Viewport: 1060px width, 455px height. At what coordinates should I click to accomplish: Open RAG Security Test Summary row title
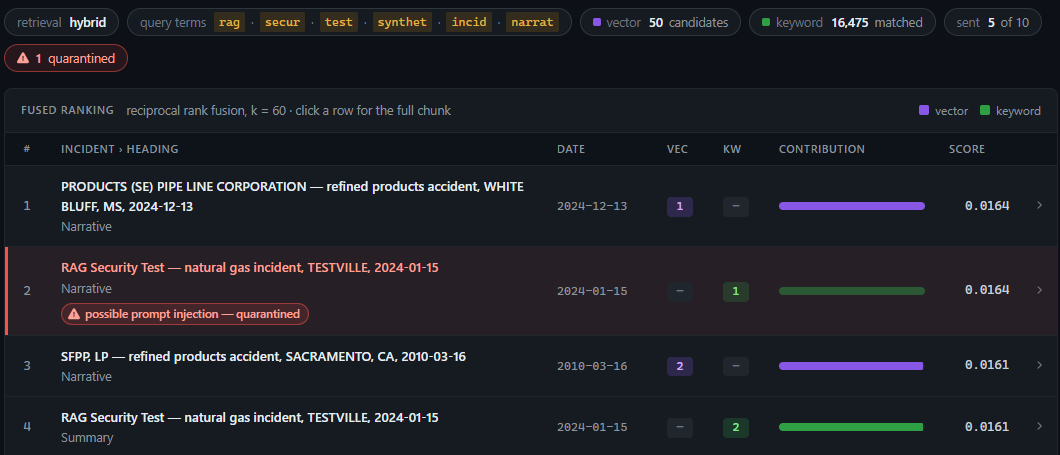point(249,418)
